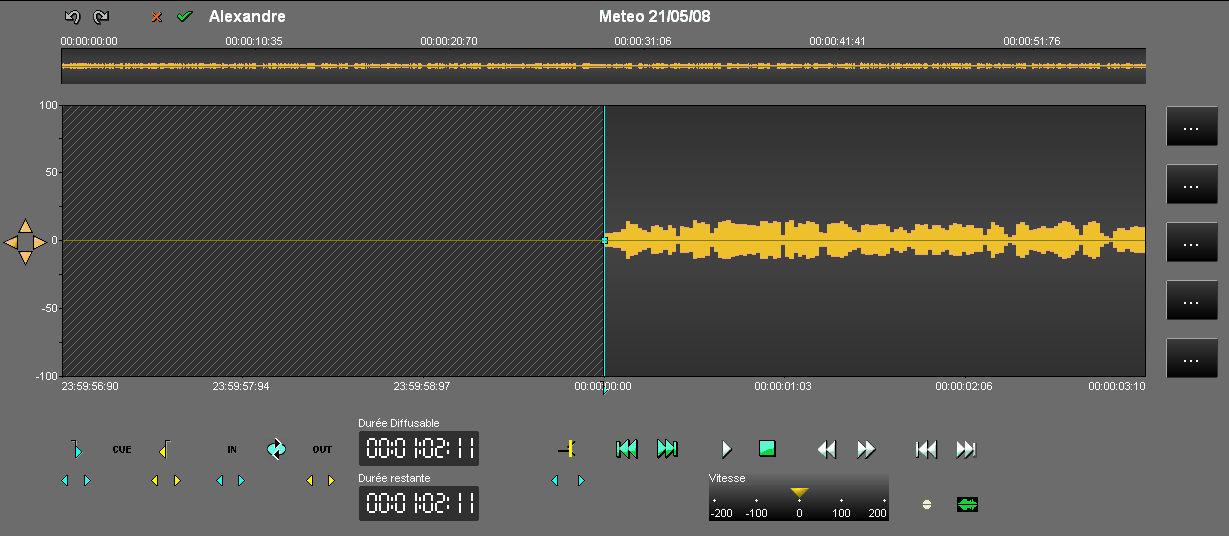
Task: Confirm edits with the green checkmark
Action: coord(184,17)
